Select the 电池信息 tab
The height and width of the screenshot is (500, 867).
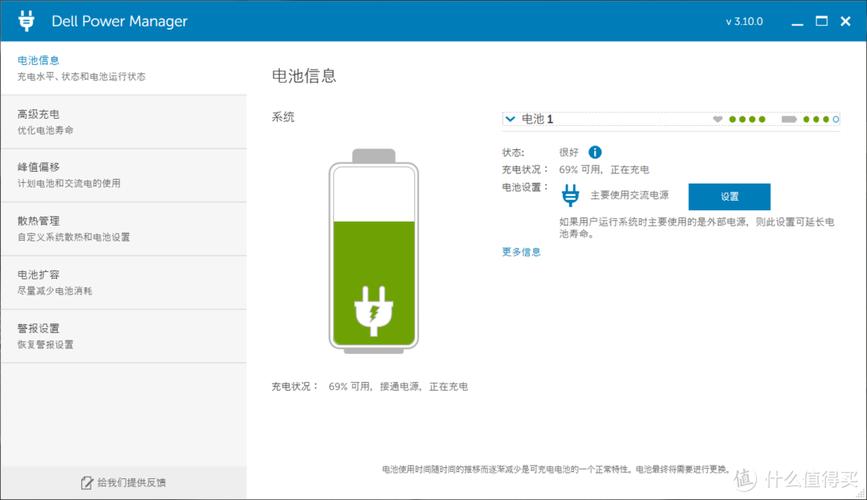pos(124,68)
